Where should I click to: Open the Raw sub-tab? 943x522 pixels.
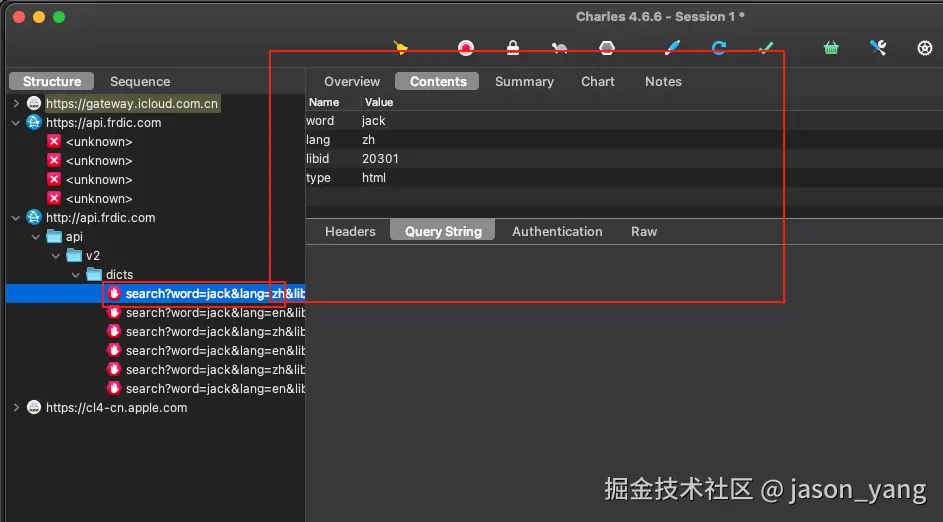[644, 232]
